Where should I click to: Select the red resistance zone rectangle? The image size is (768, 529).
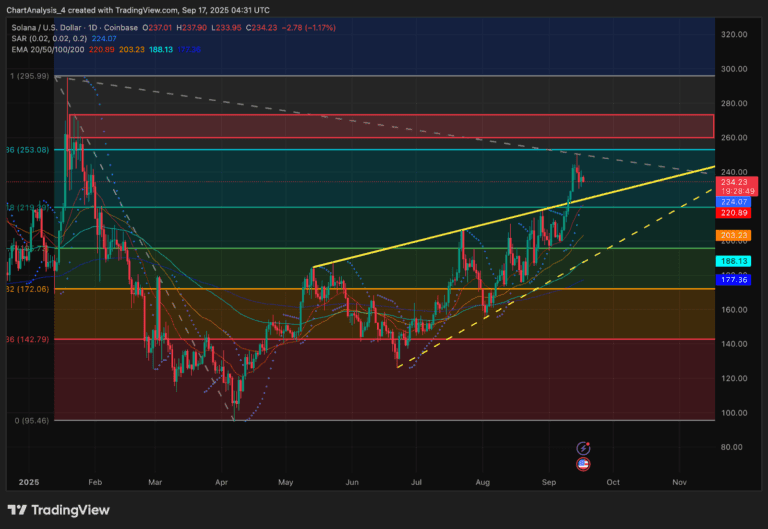pyautogui.click(x=392, y=126)
